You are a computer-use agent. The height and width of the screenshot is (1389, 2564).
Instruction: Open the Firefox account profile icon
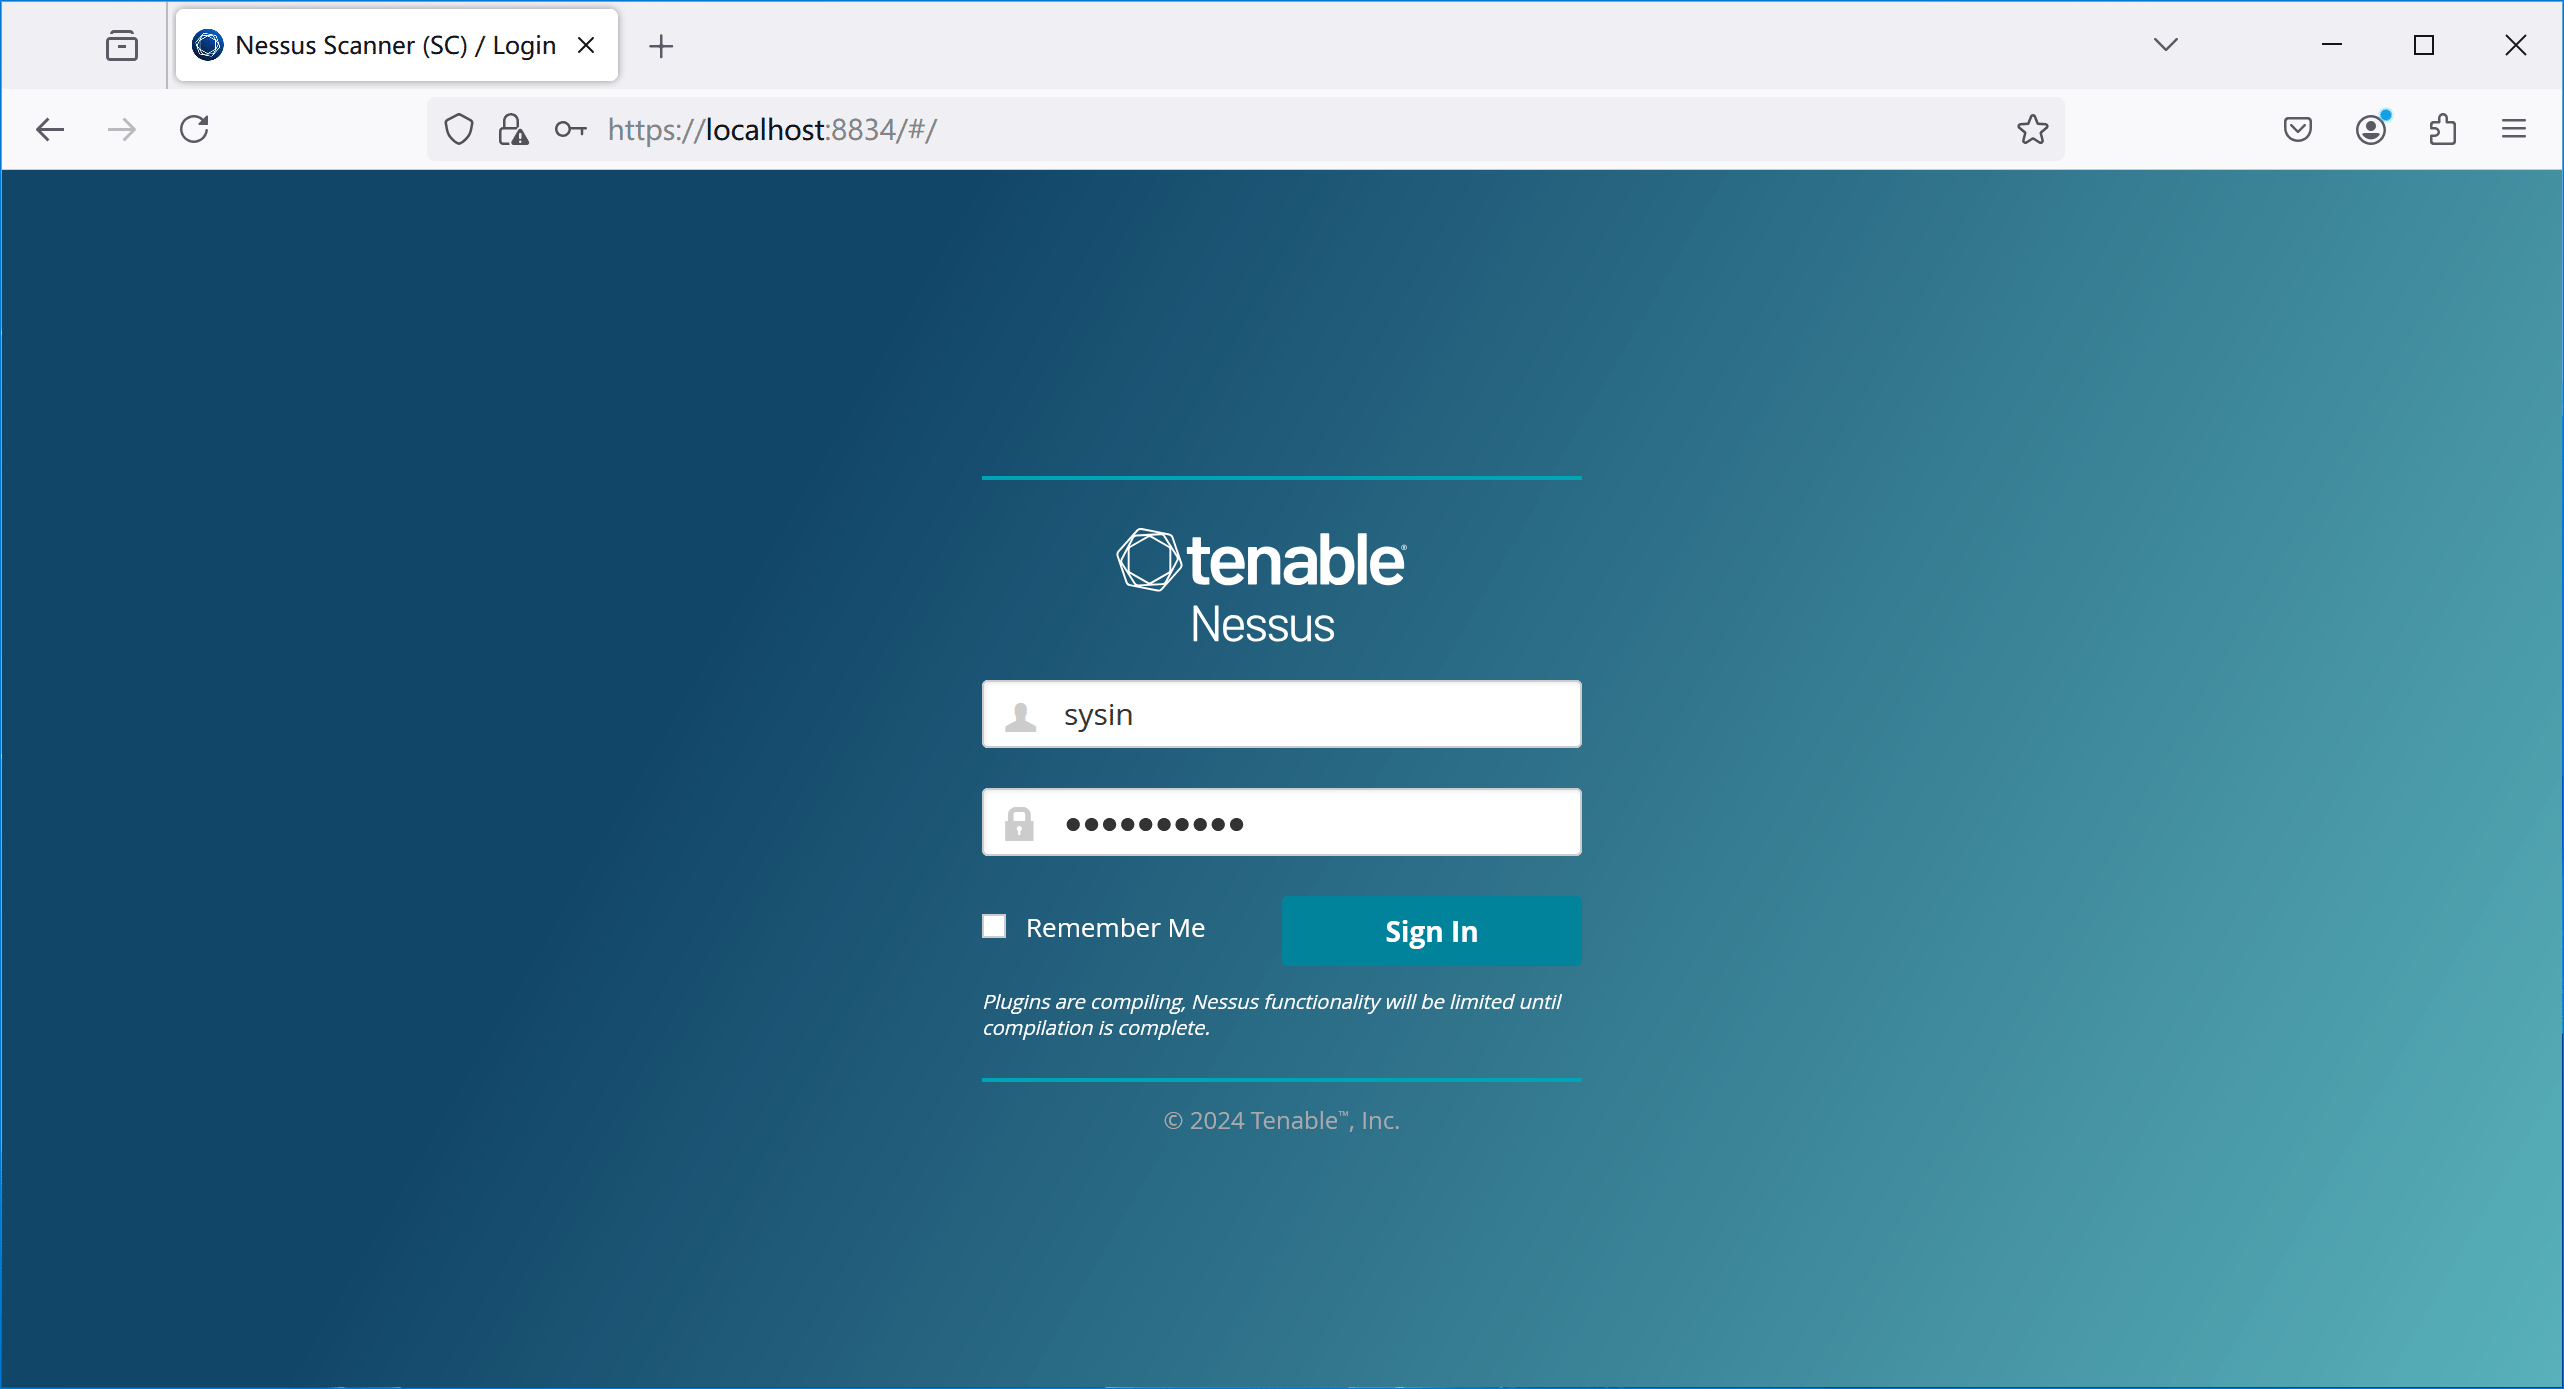point(2370,129)
